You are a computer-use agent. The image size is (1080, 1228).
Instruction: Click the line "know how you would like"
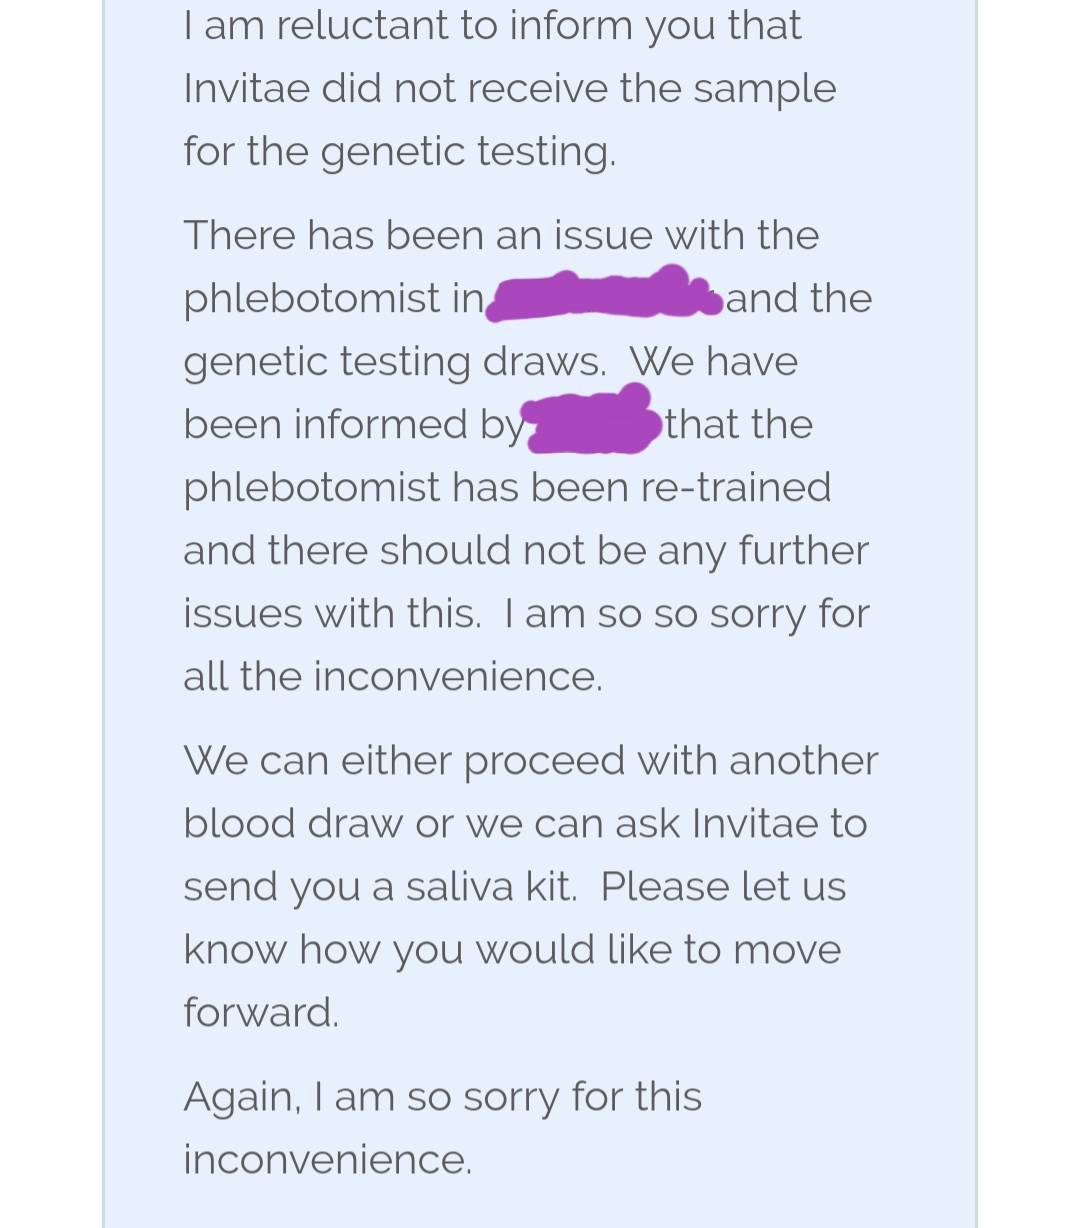click(511, 950)
